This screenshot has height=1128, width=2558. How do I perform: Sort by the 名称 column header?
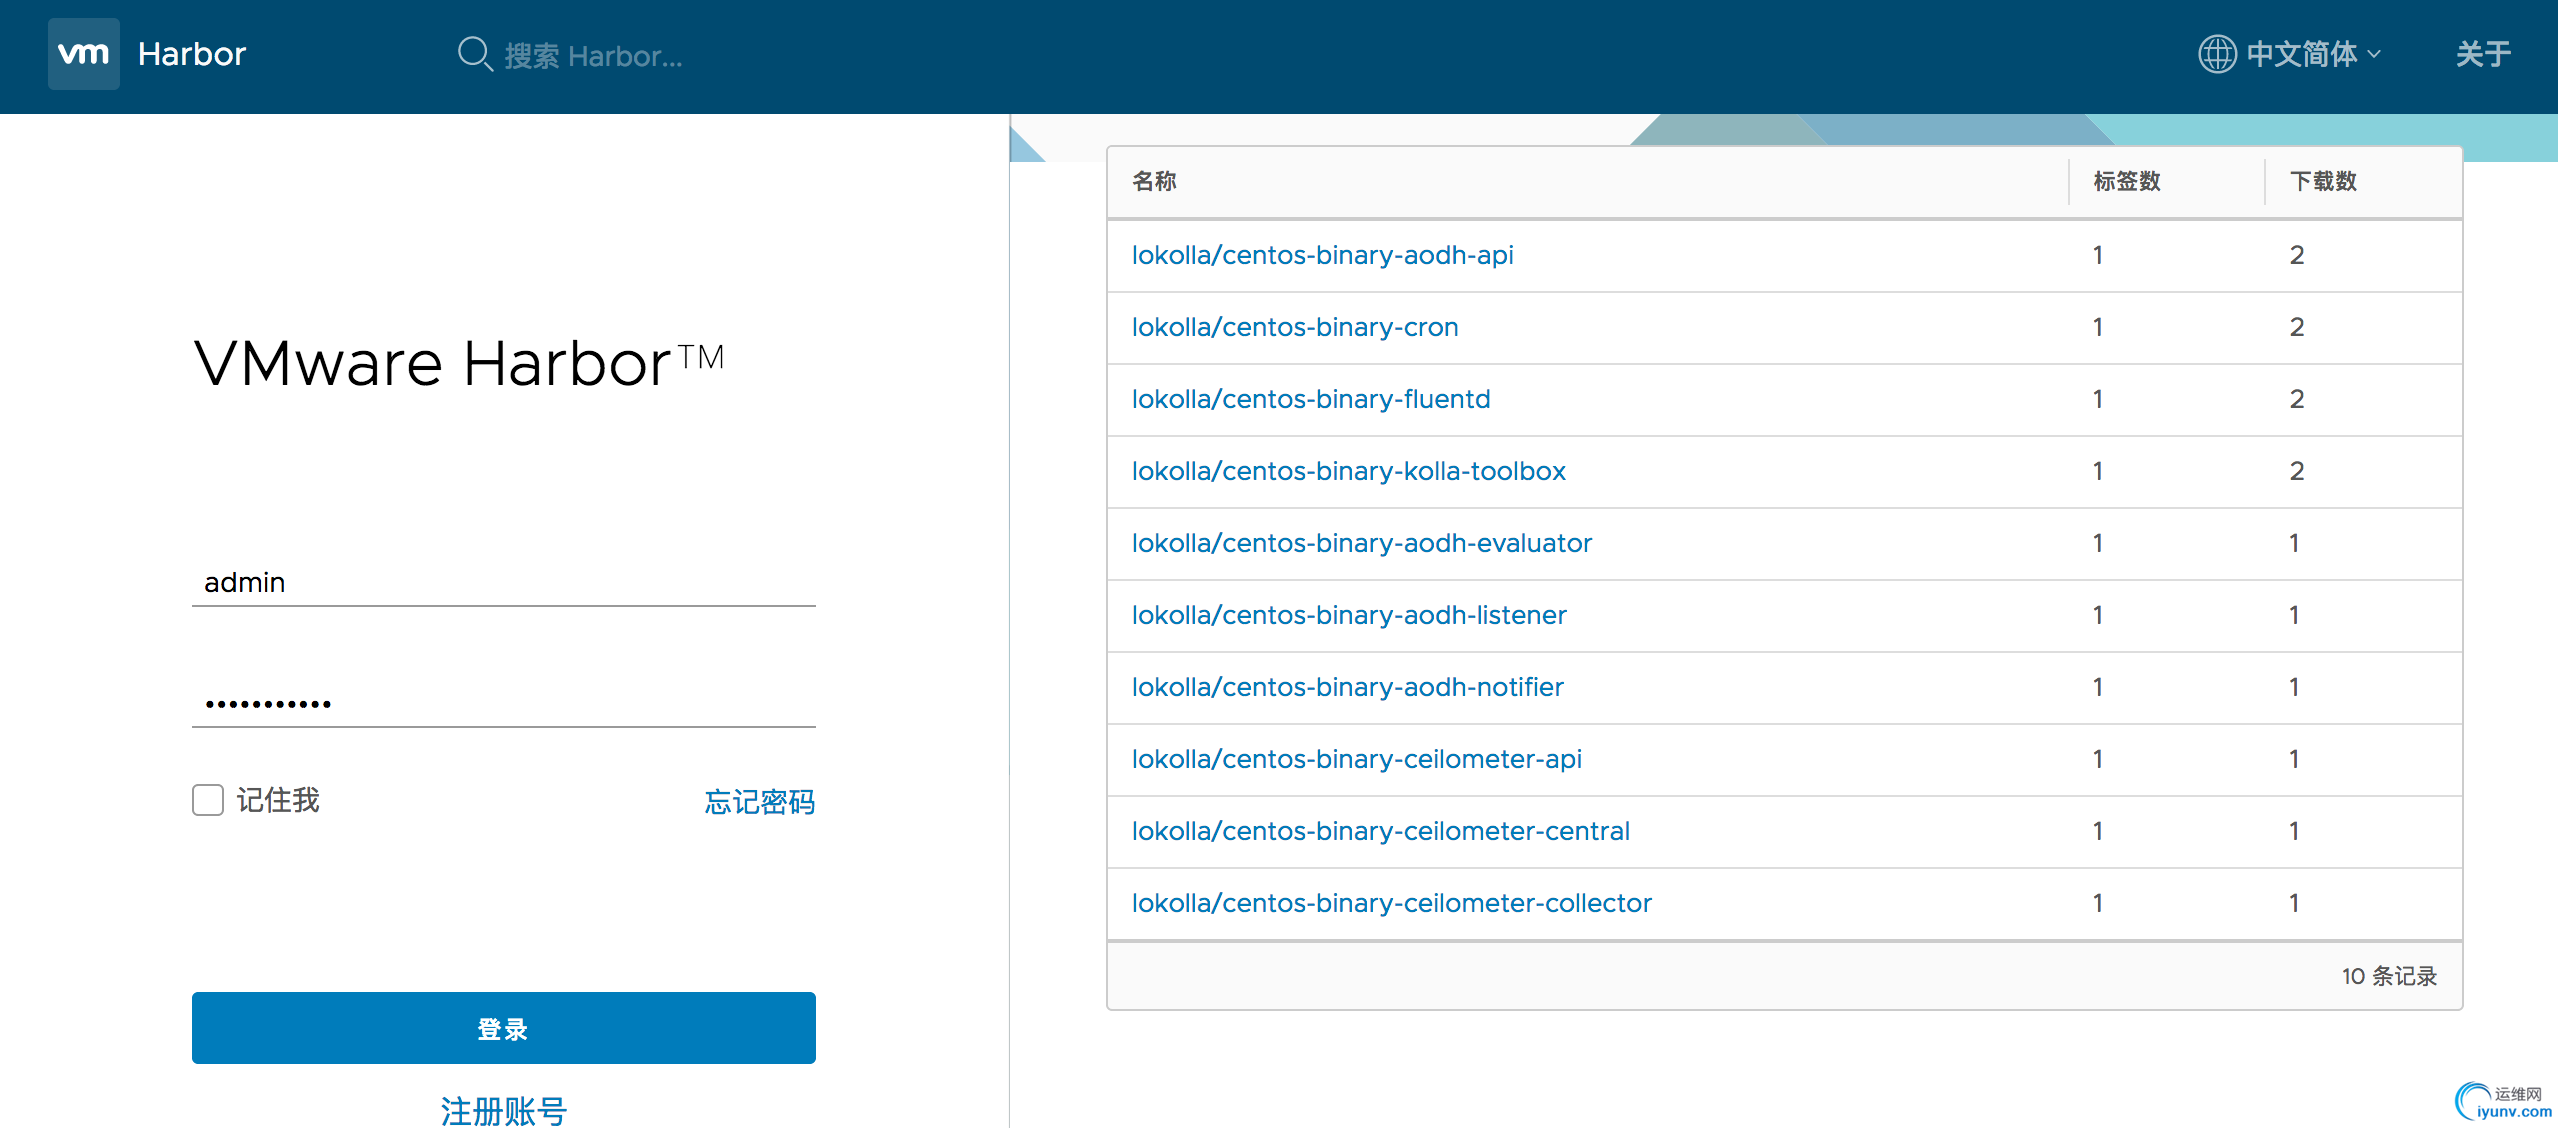click(x=1155, y=181)
